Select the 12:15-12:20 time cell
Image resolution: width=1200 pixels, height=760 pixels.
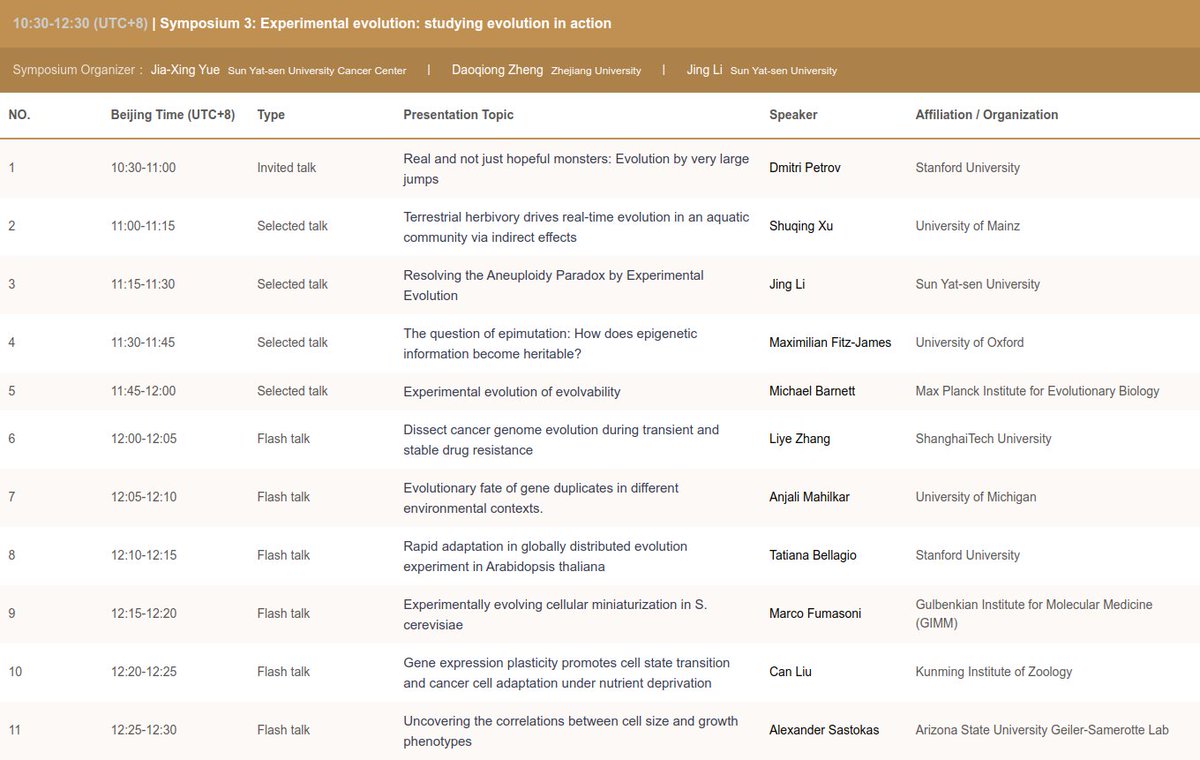[x=143, y=613]
